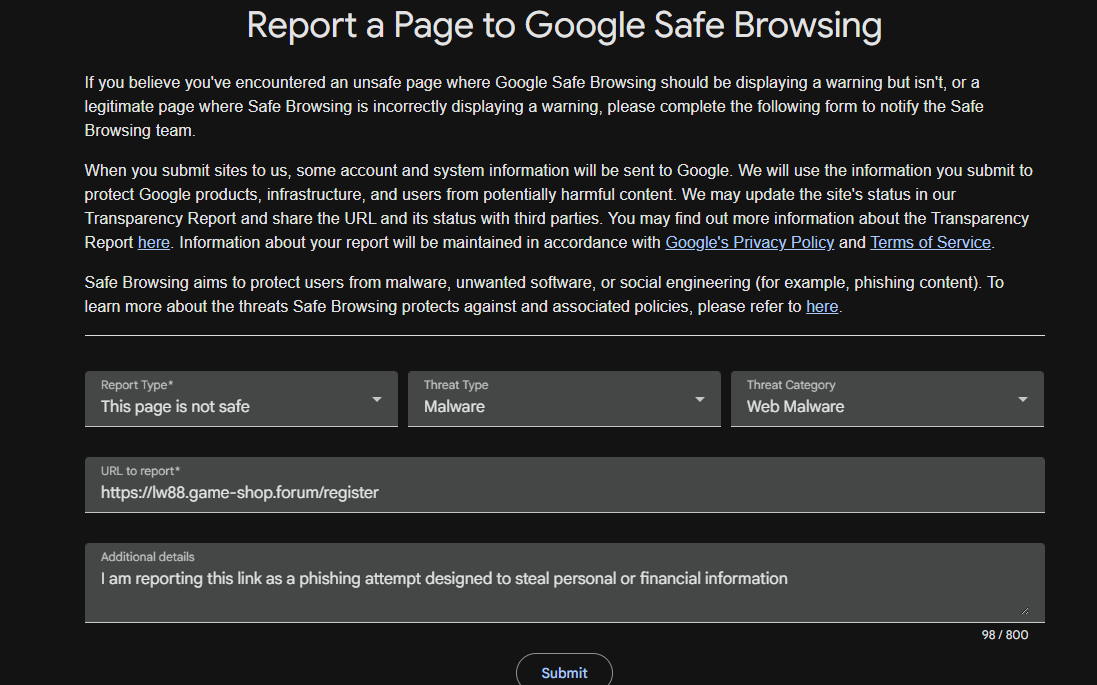Open the Threat Category dropdown

pyautogui.click(x=887, y=399)
